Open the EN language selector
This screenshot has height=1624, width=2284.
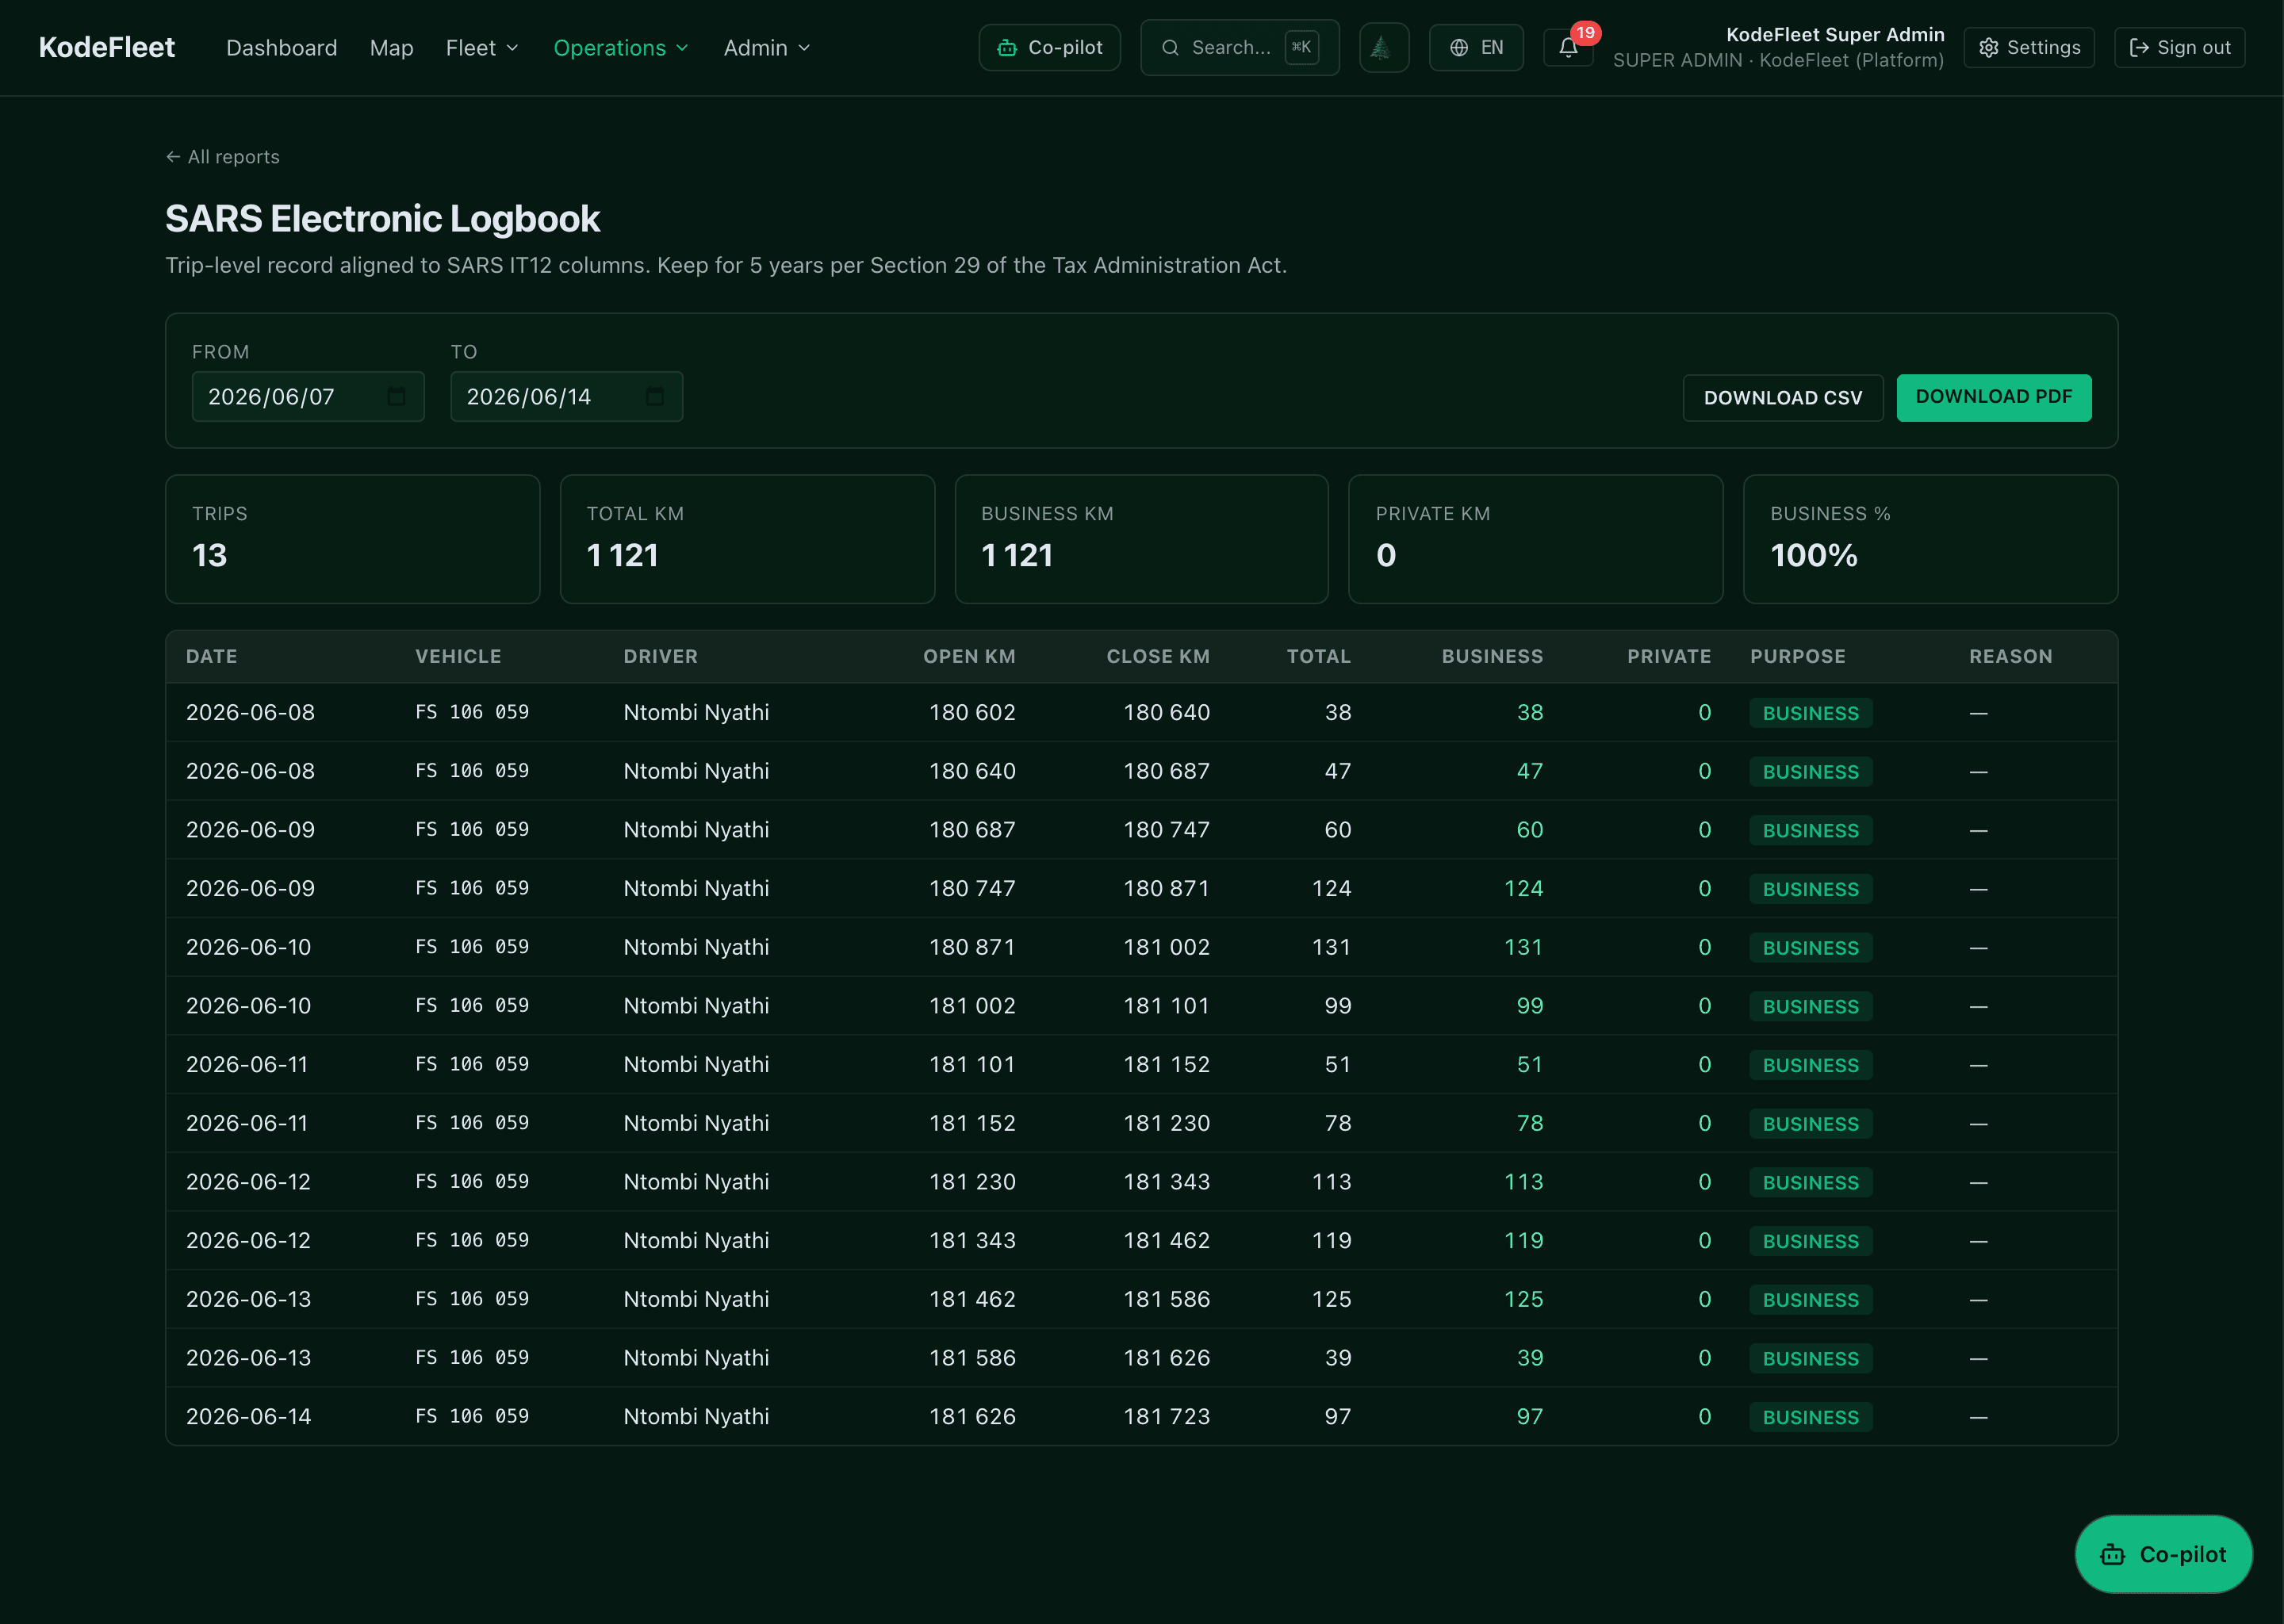[1475, 47]
